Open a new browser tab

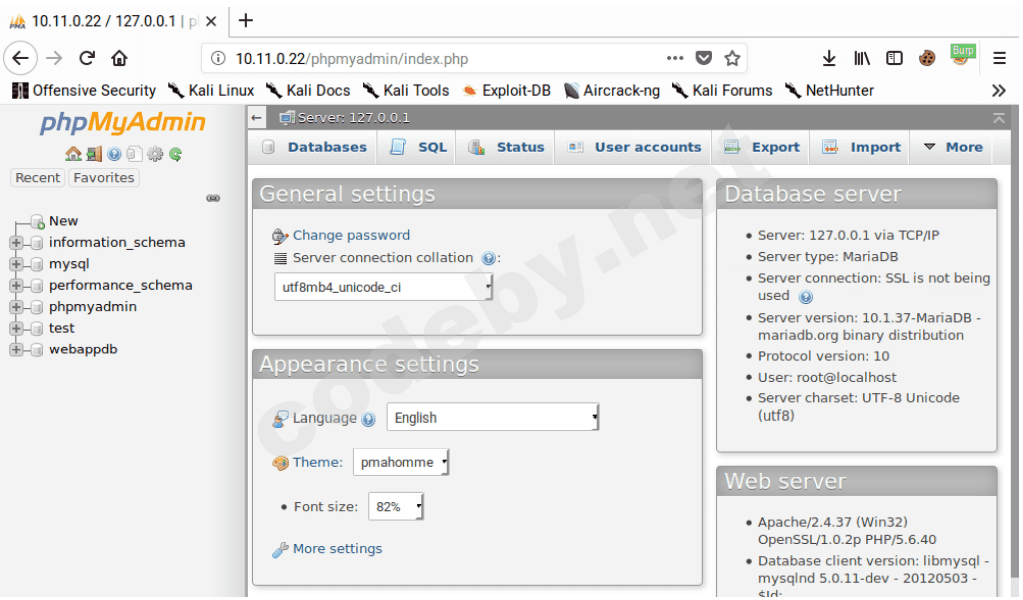tap(245, 20)
